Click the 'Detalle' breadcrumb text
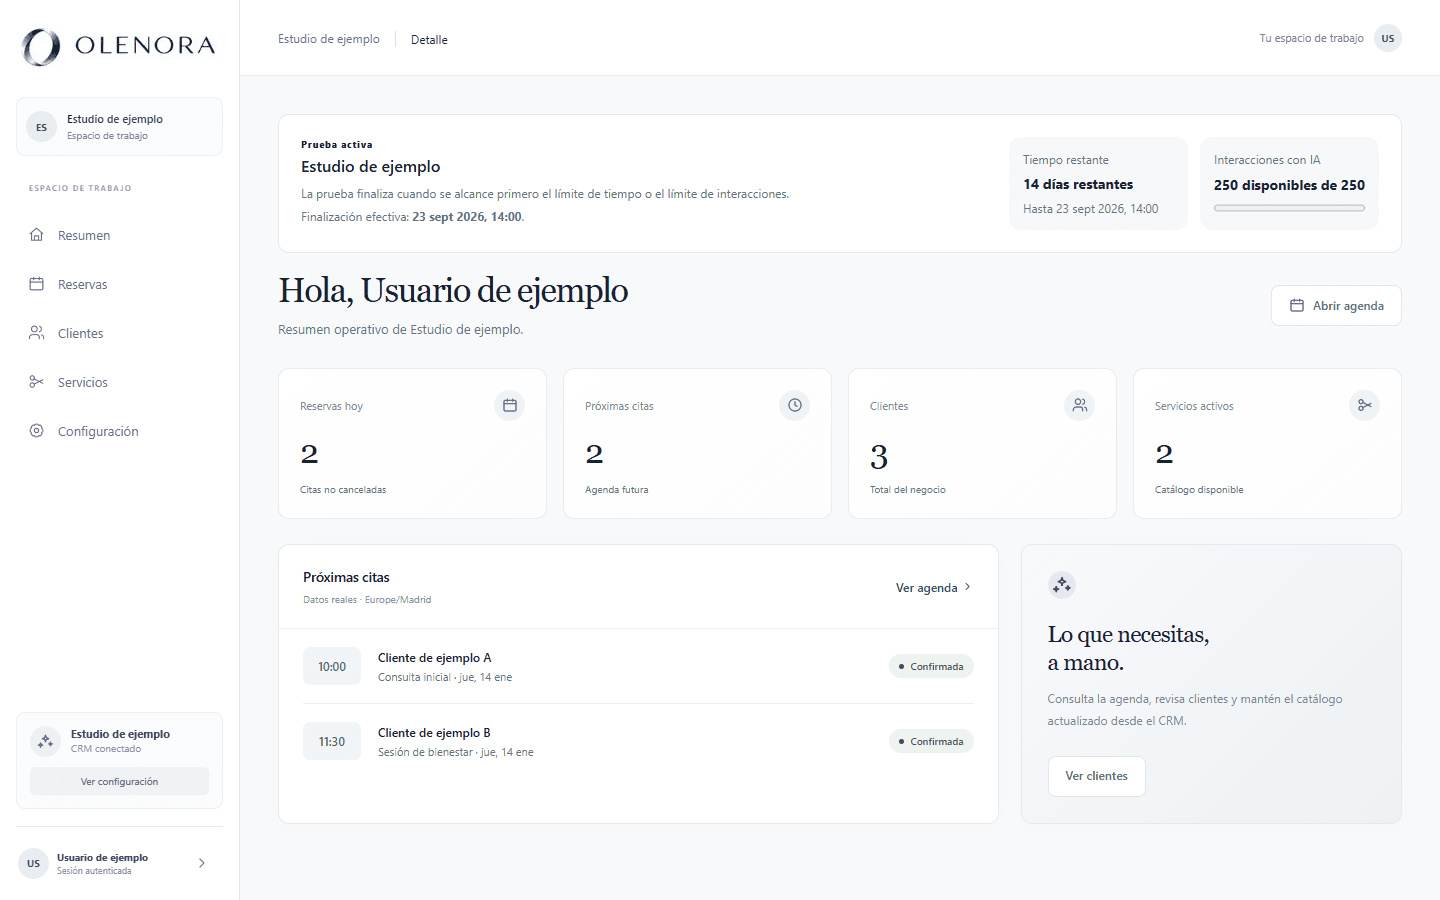The height and width of the screenshot is (900, 1440). pos(429,40)
